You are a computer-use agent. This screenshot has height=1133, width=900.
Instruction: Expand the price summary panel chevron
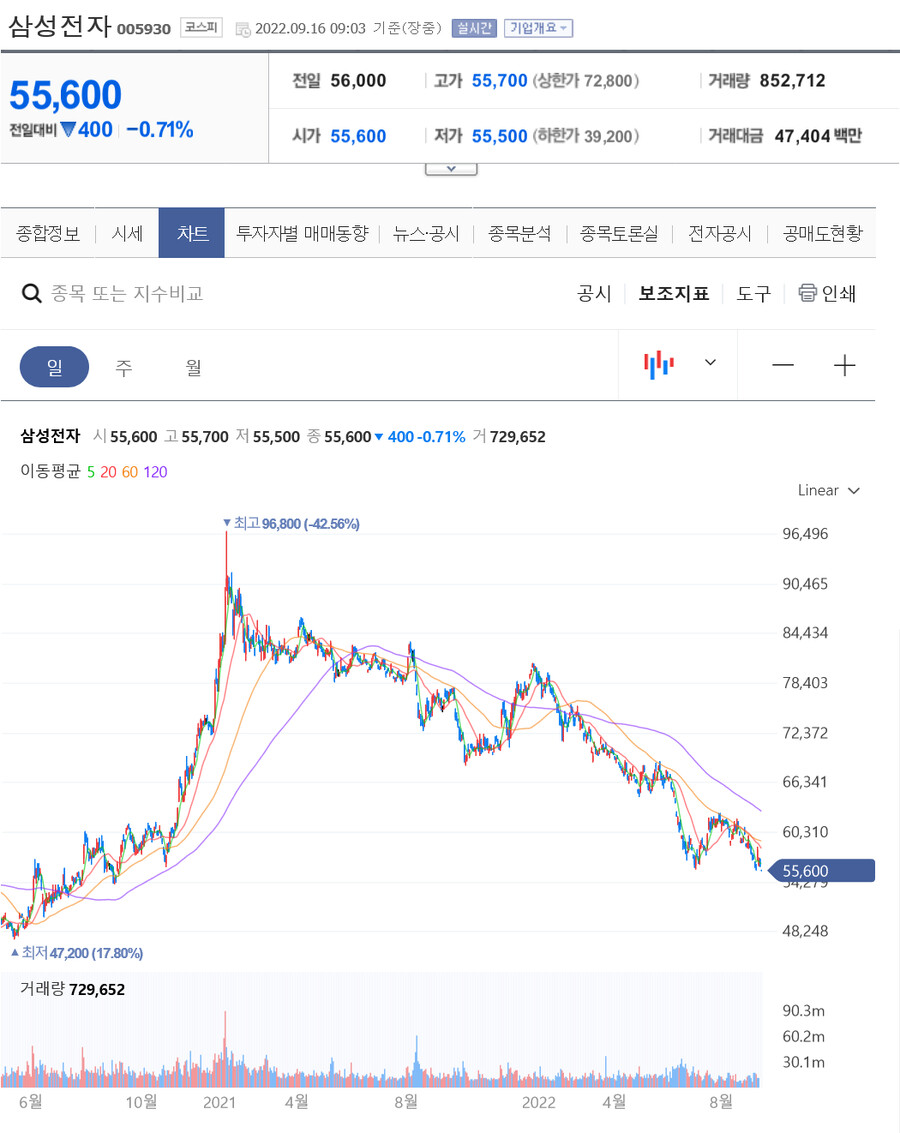click(450, 169)
